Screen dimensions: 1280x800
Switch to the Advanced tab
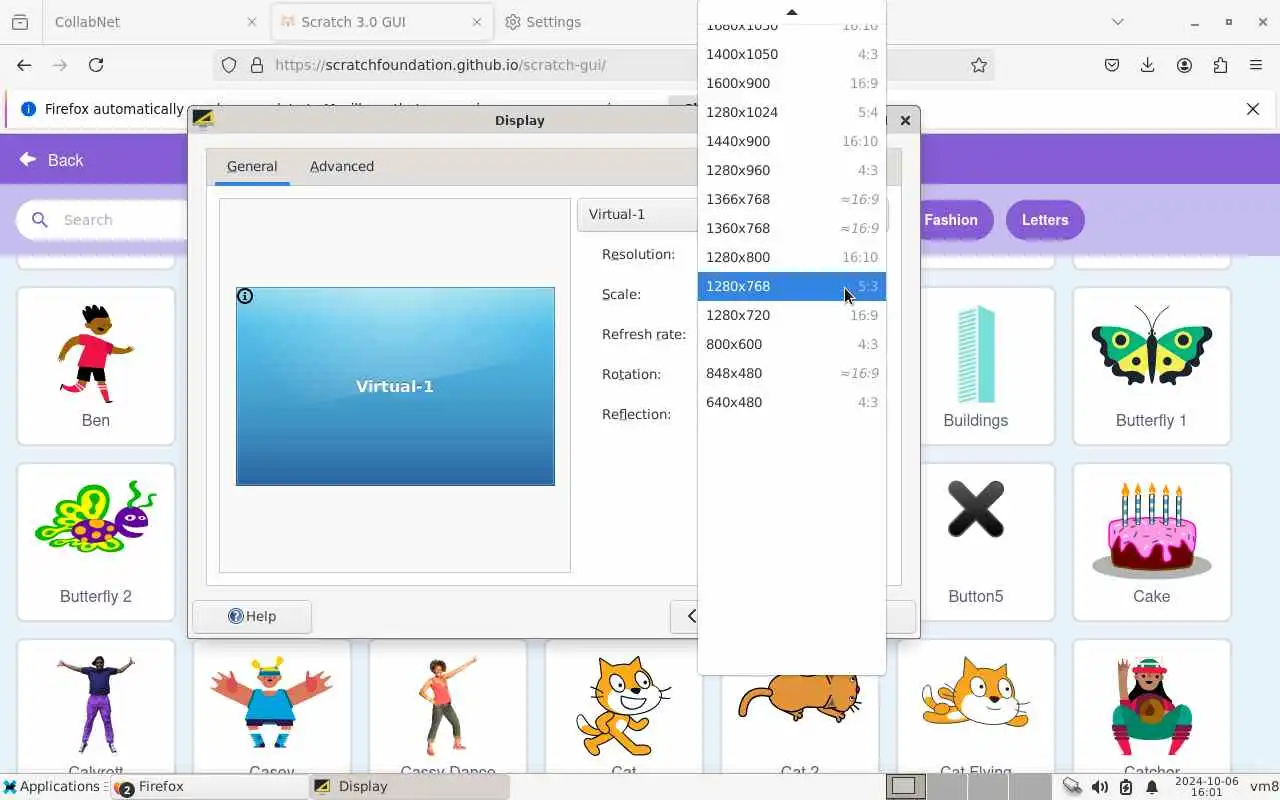point(342,167)
